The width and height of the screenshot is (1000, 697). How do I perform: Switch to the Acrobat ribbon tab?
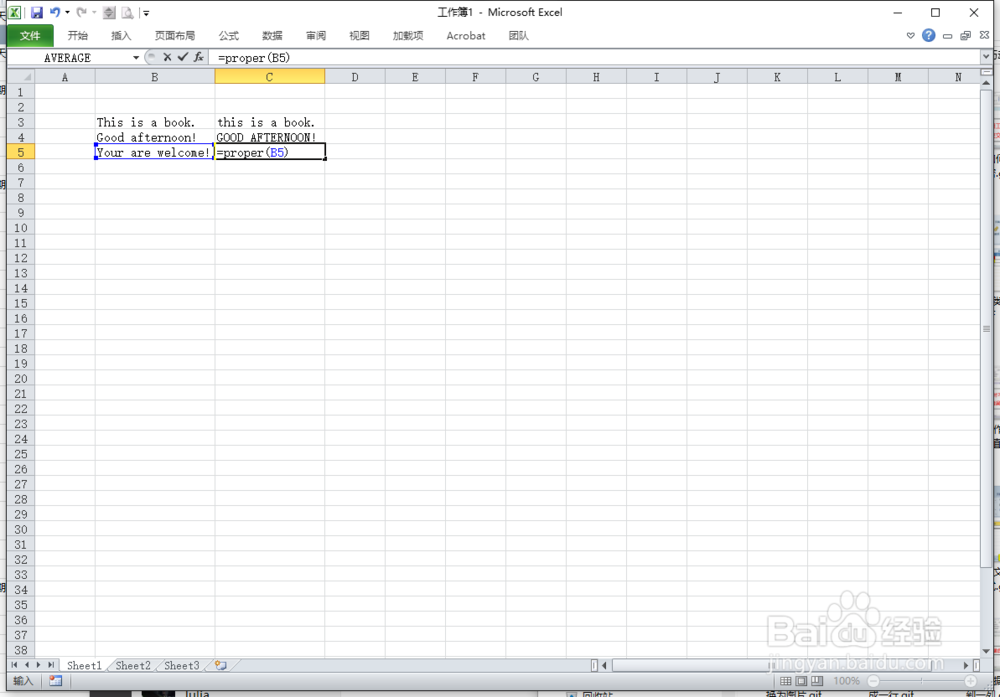point(466,36)
